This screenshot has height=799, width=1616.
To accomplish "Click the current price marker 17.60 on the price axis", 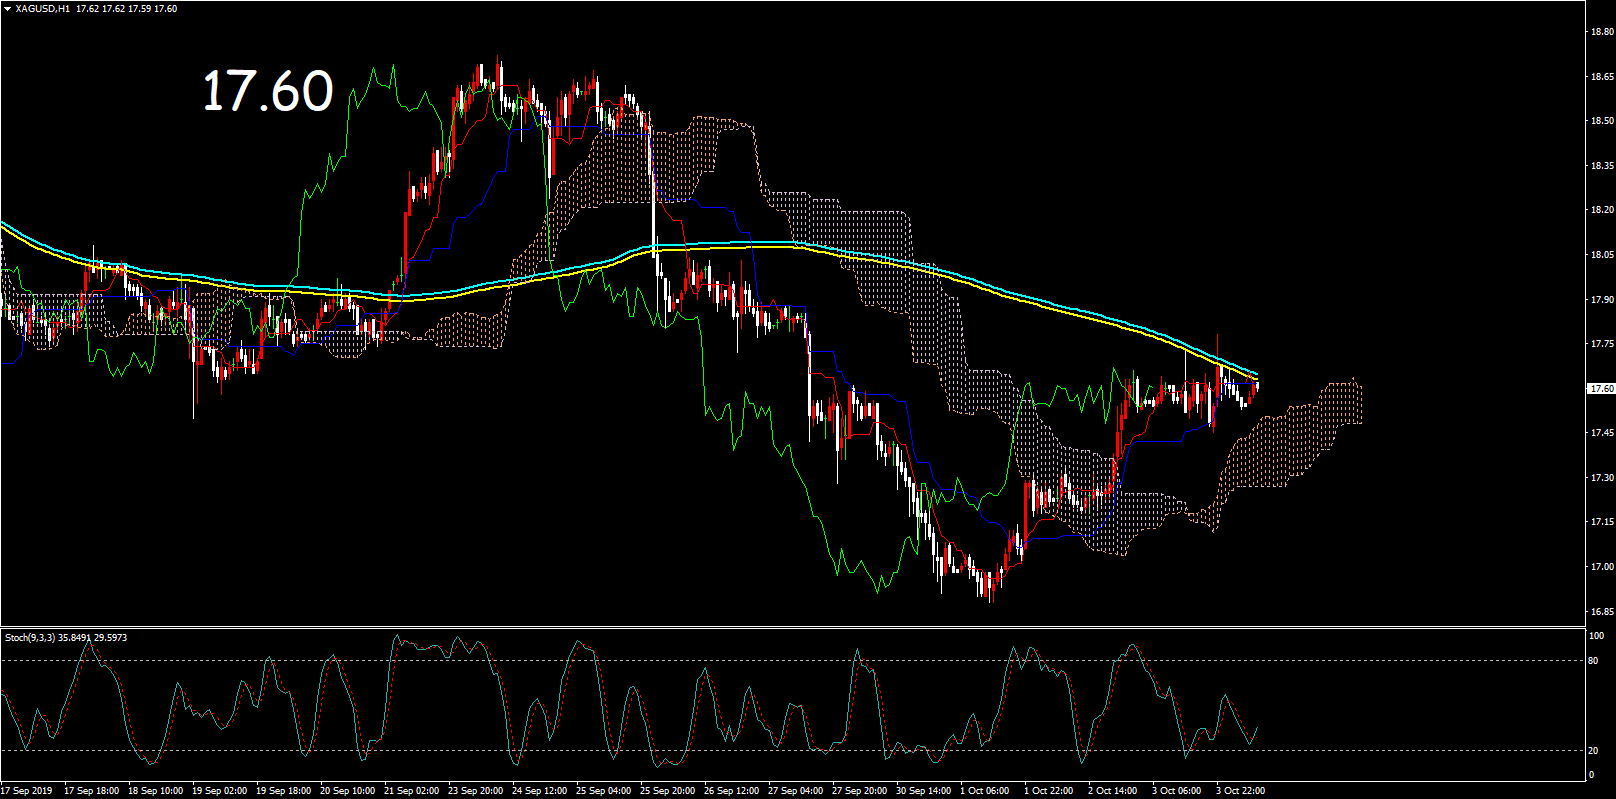I will pos(1601,388).
